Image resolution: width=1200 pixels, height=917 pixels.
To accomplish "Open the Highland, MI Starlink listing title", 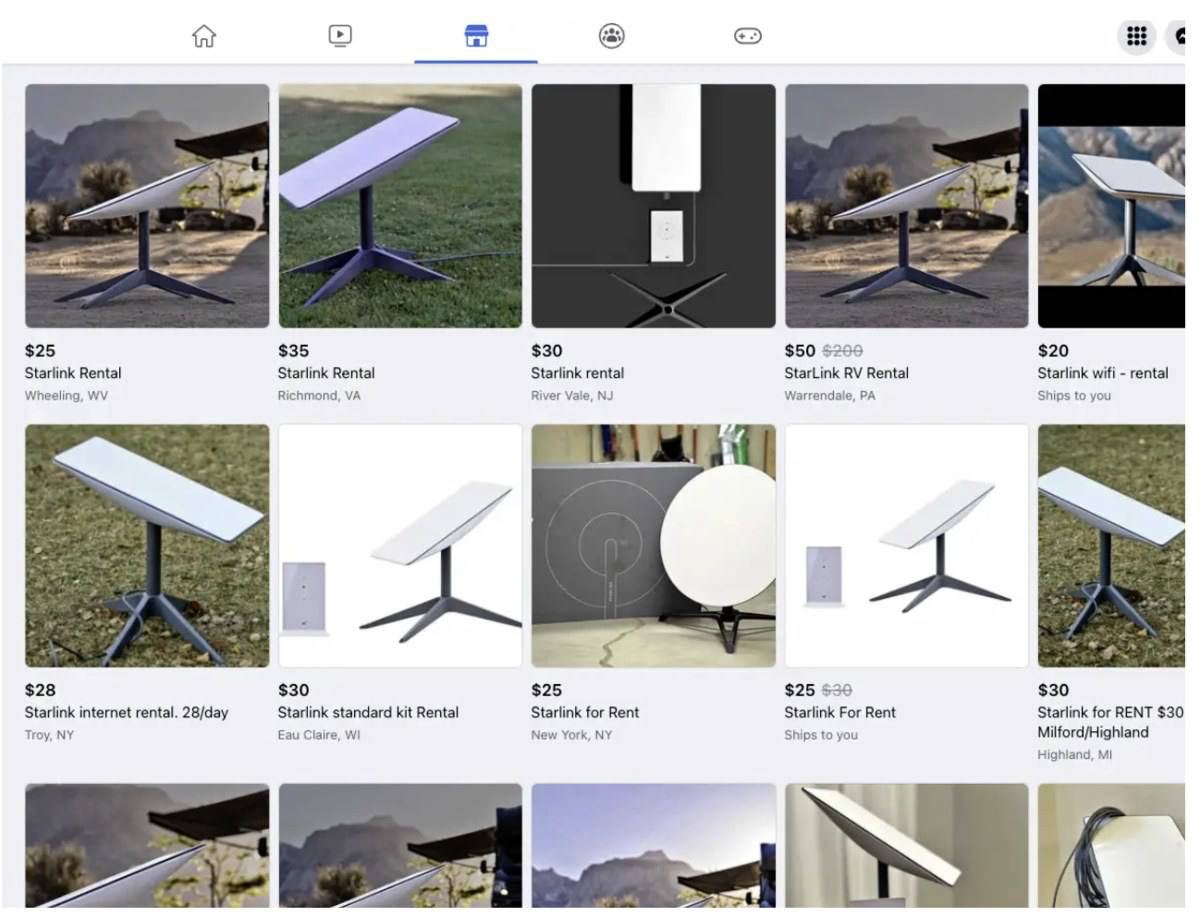I will [x=1109, y=722].
